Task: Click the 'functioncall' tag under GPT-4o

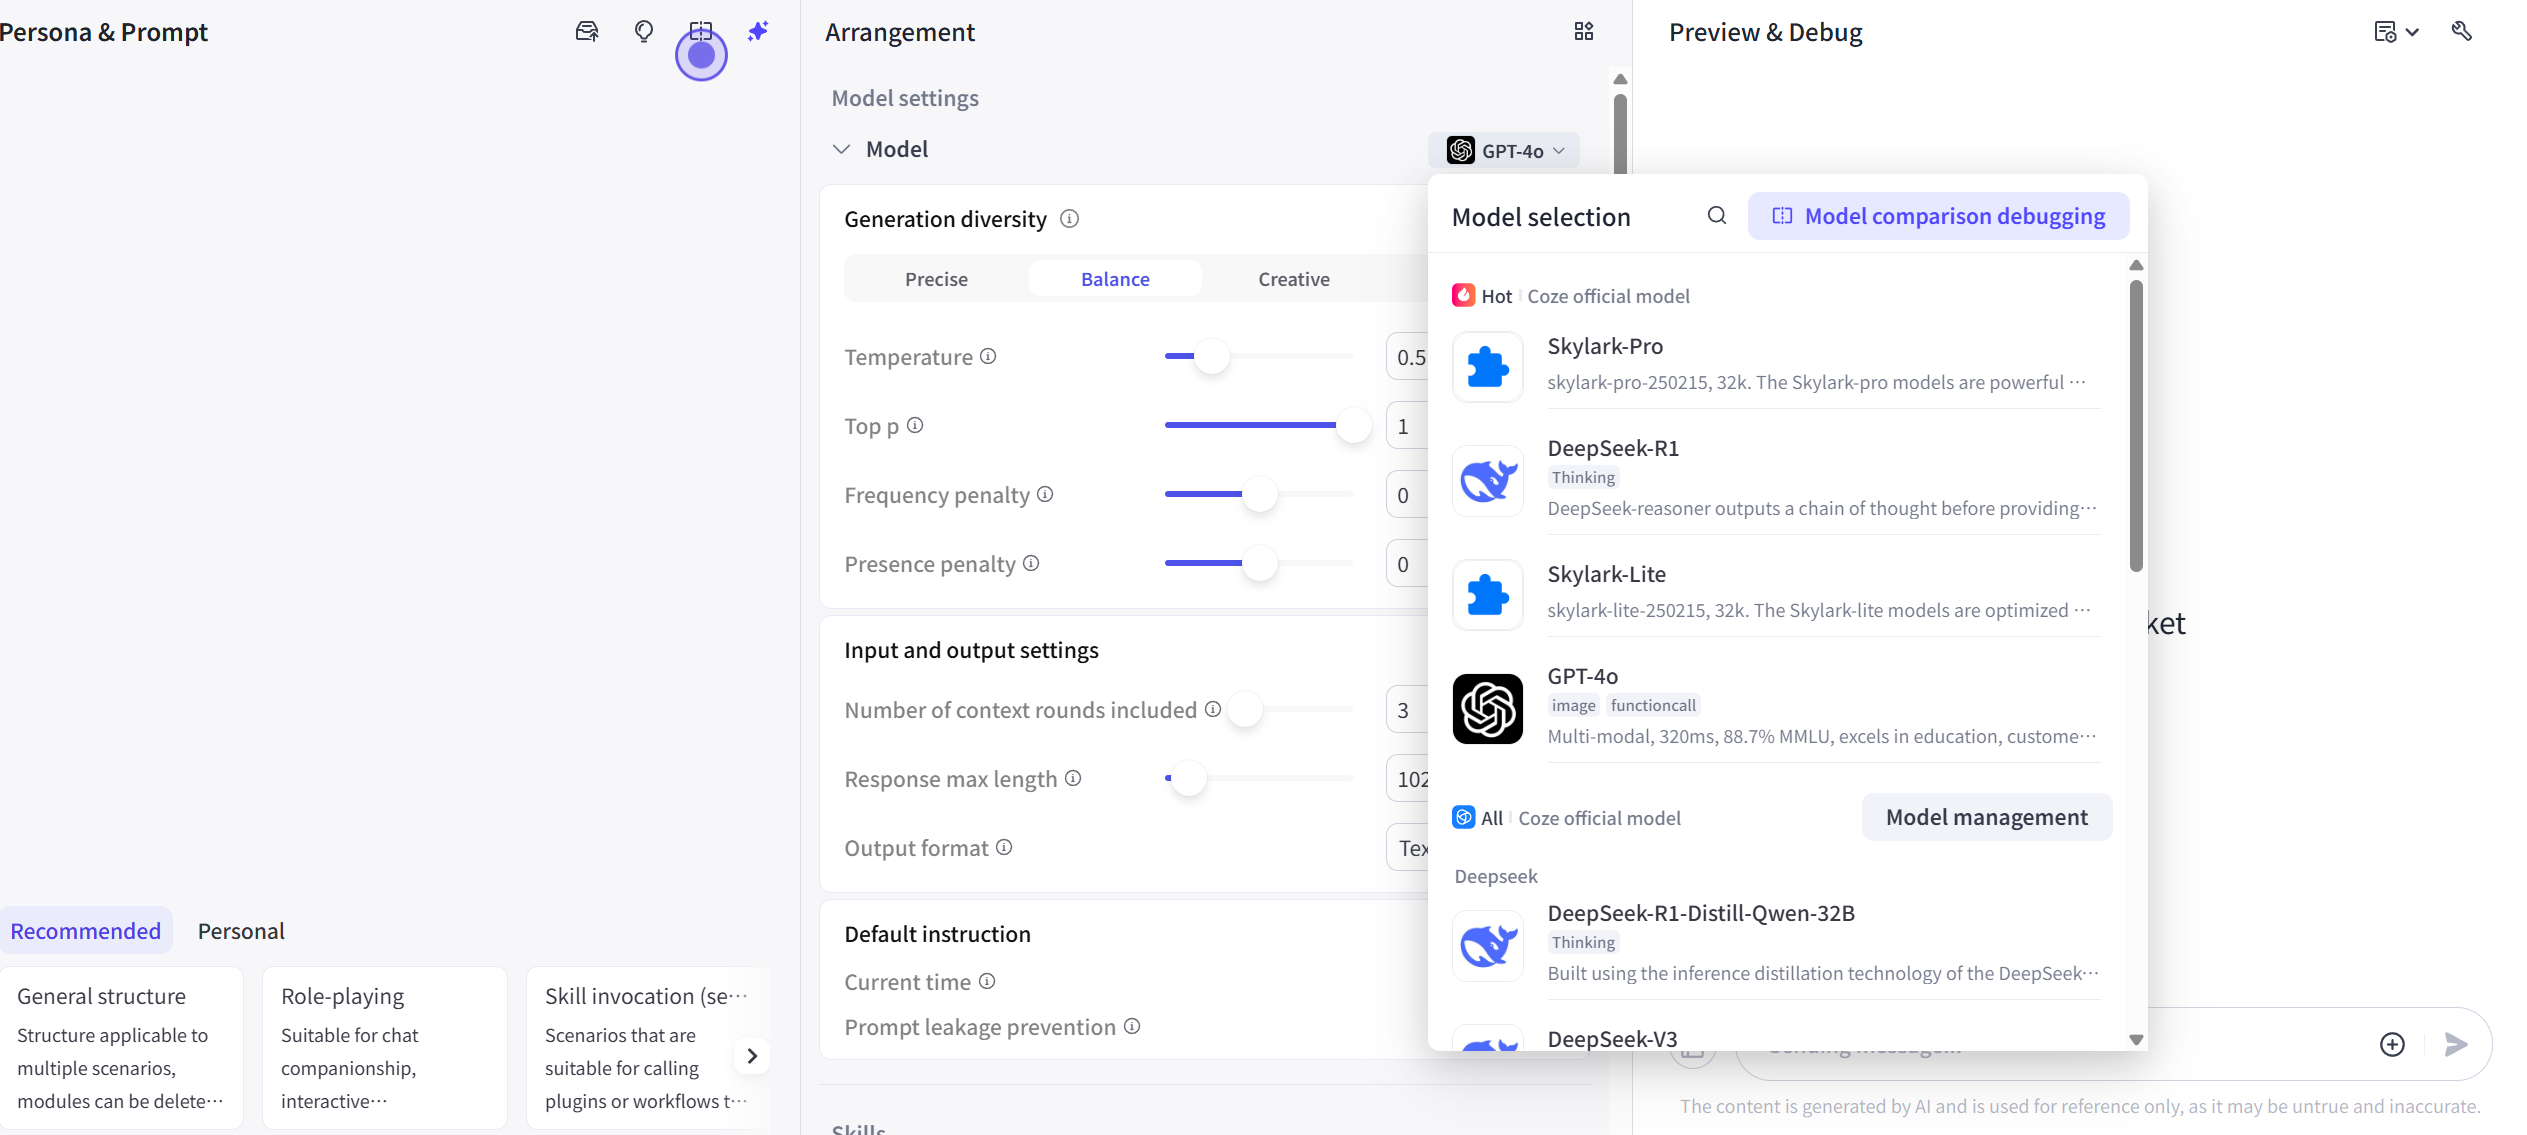Action: pyautogui.click(x=1653, y=705)
